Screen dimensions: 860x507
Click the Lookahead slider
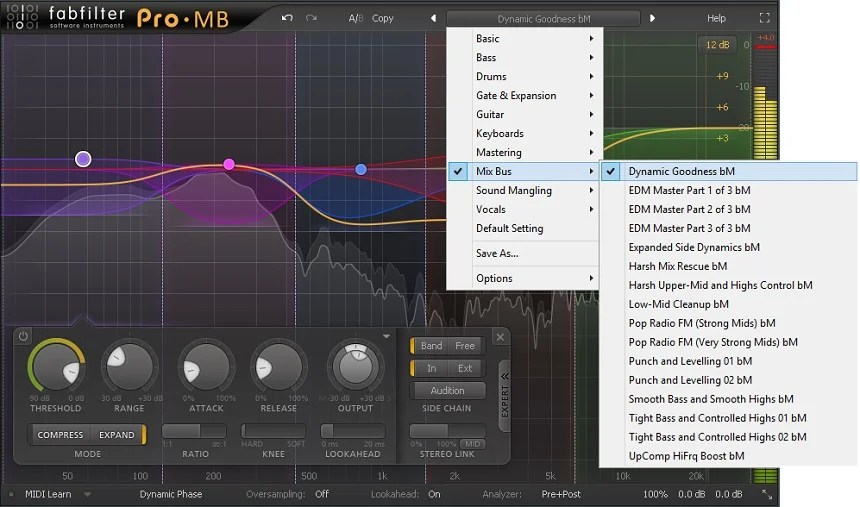coord(353,431)
